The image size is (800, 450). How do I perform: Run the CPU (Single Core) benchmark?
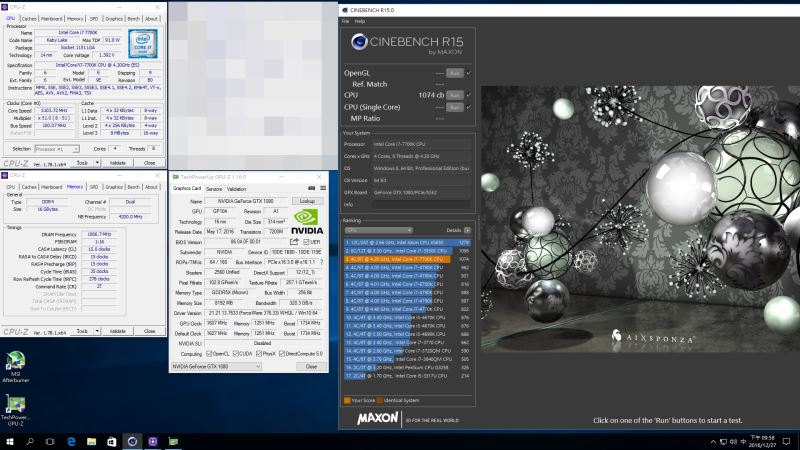tap(455, 107)
